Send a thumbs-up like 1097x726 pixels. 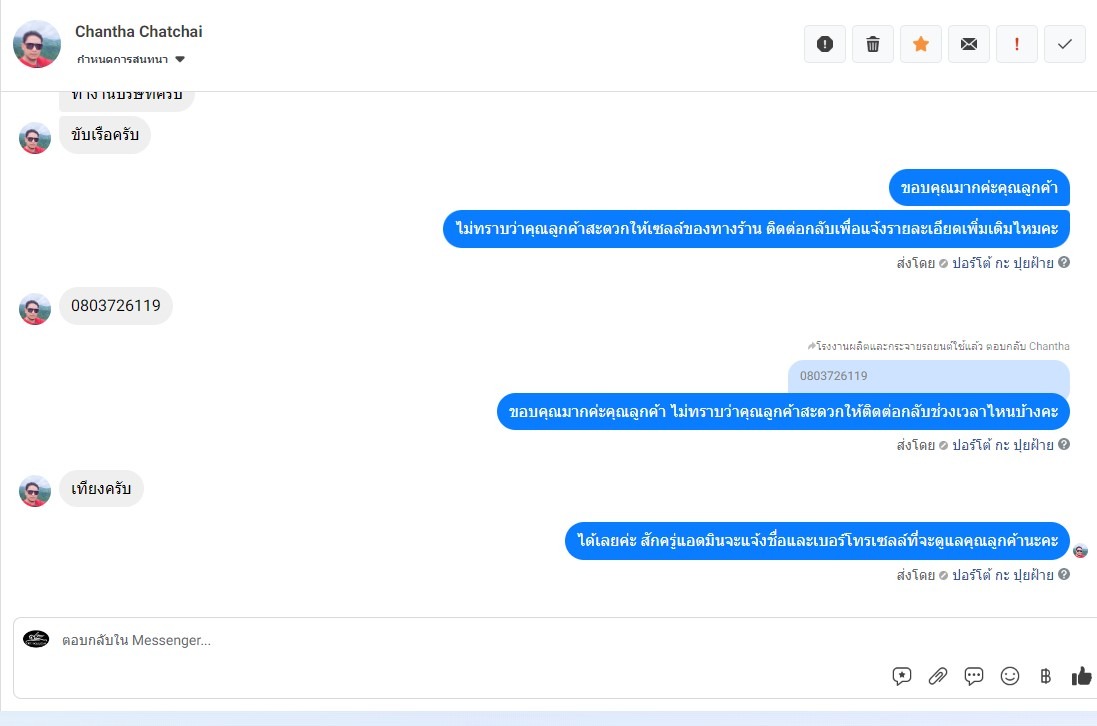tap(1081, 676)
